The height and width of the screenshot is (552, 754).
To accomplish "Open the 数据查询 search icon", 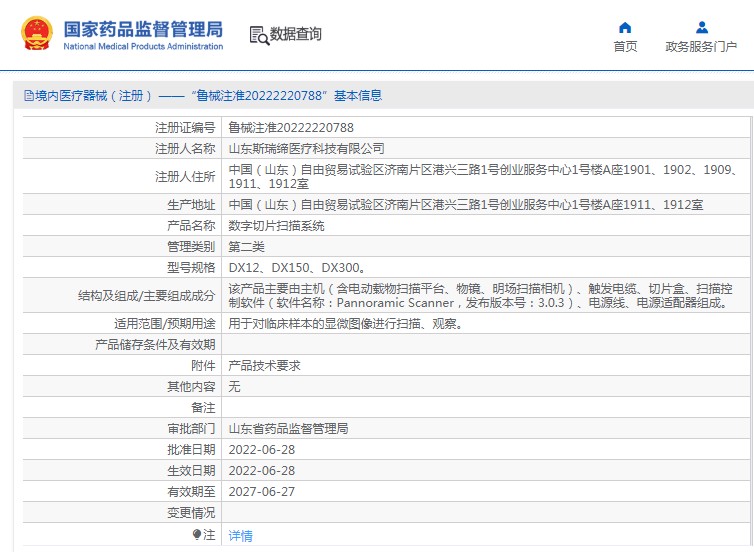I will pos(259,36).
